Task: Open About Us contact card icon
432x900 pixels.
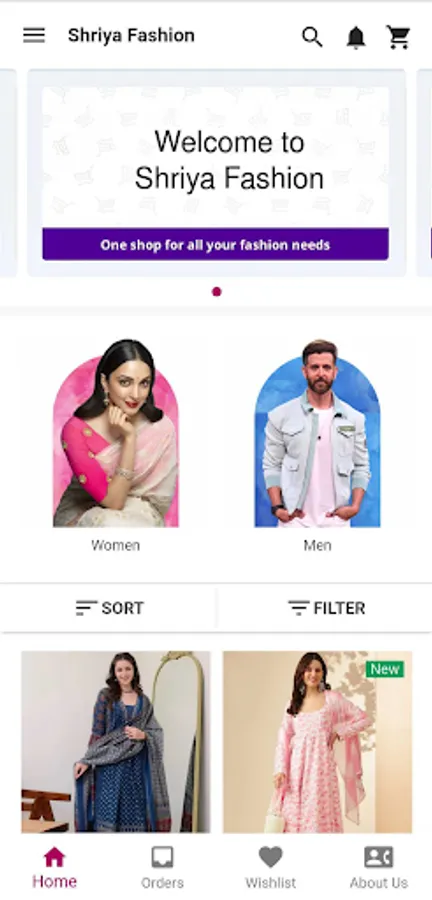Action: tap(379, 858)
